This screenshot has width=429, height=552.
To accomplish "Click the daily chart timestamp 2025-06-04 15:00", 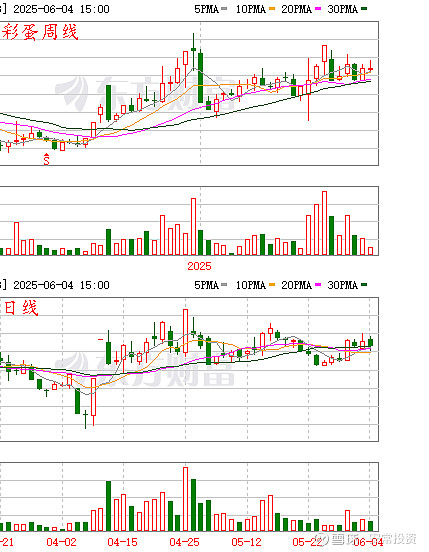I will [61, 285].
